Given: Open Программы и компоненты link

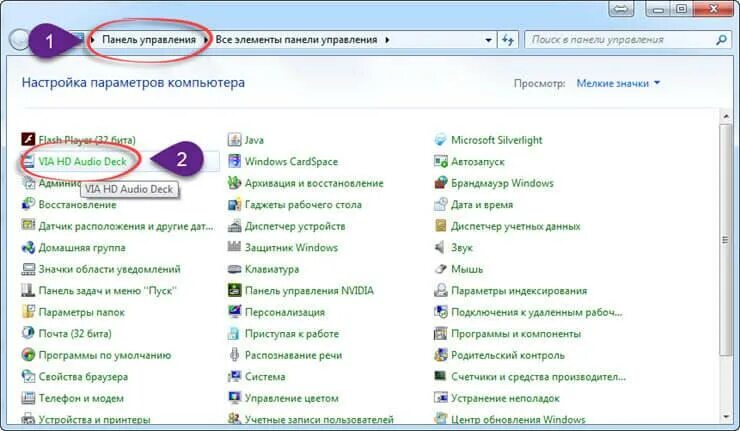Looking at the screenshot, I should coord(516,334).
